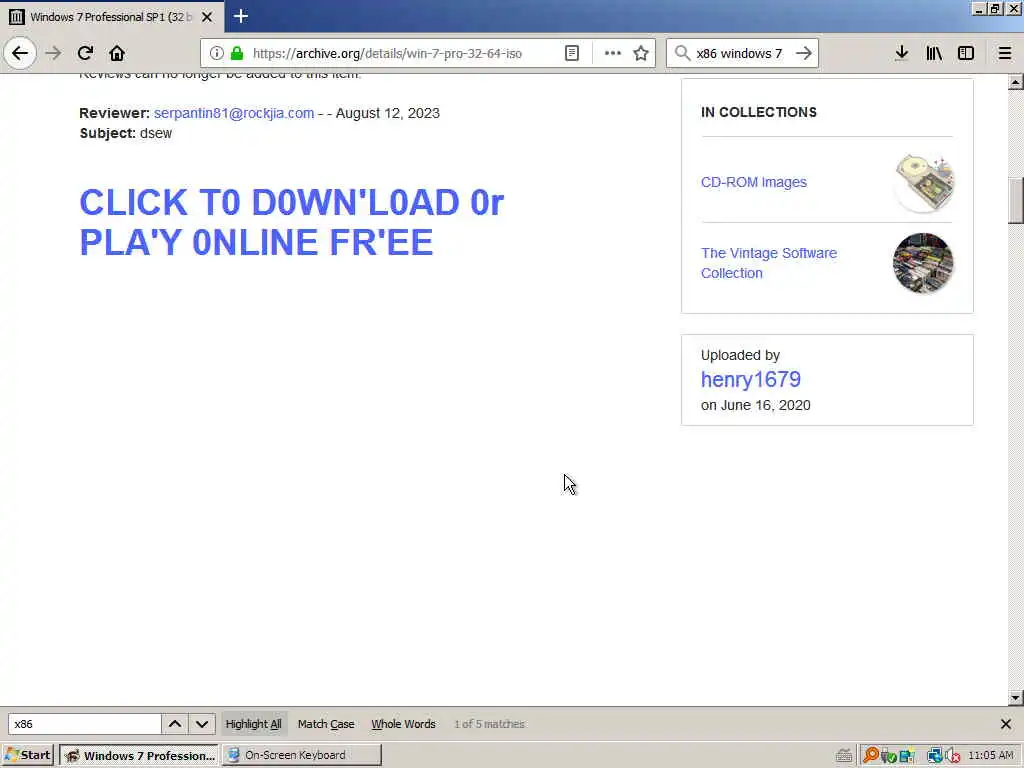Click the IN COLLECTIONS heading
The width and height of the screenshot is (1024, 768).
point(759,112)
